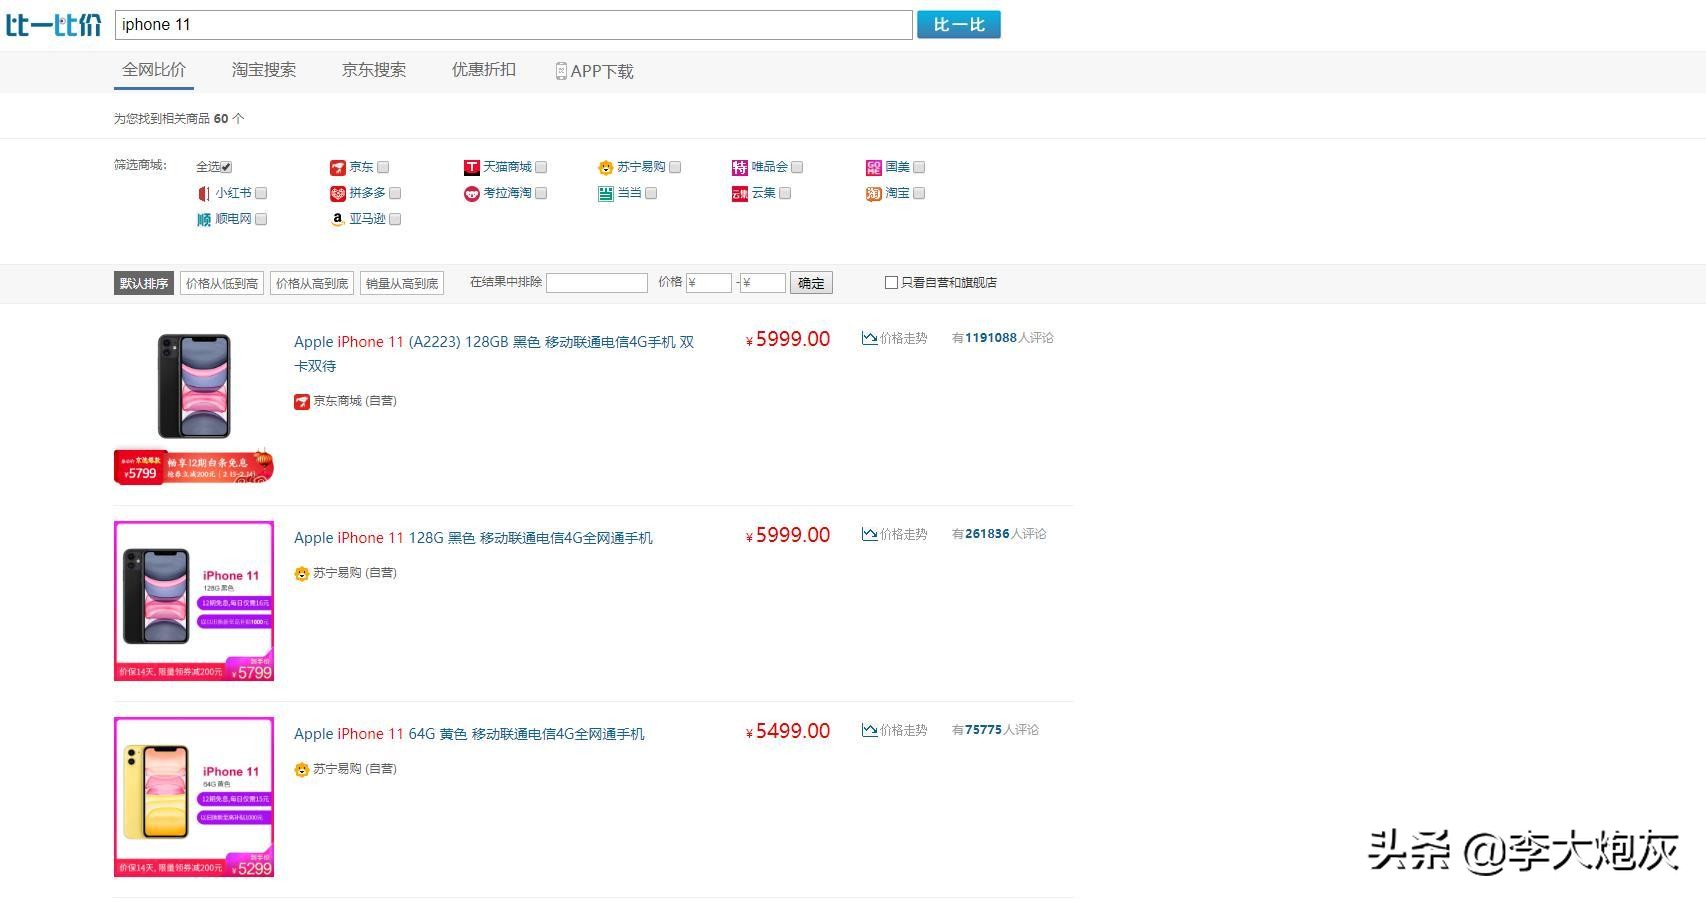Open the 苏宁 black iPhone 11 128G thumbnail
Image resolution: width=1706 pixels, height=899 pixels.
[x=194, y=601]
